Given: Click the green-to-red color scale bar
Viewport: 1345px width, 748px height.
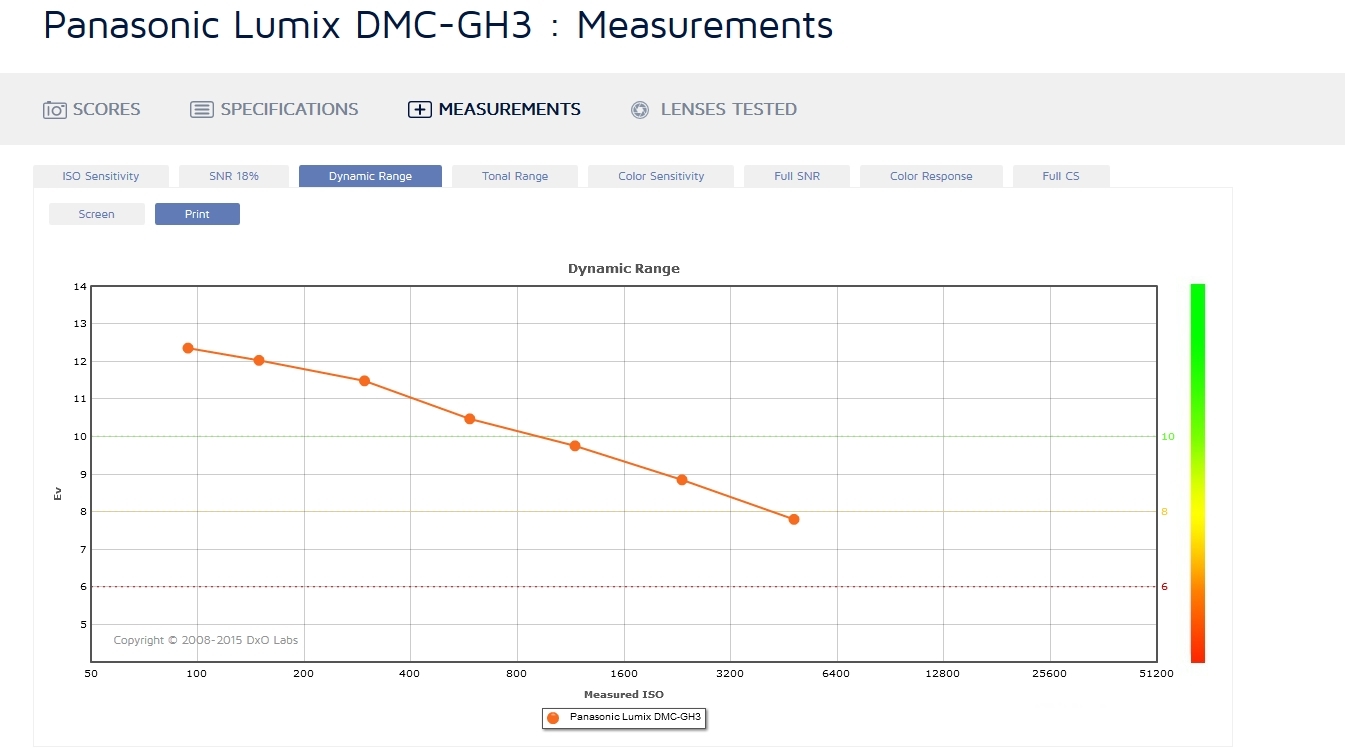Looking at the screenshot, I should coord(1197,472).
